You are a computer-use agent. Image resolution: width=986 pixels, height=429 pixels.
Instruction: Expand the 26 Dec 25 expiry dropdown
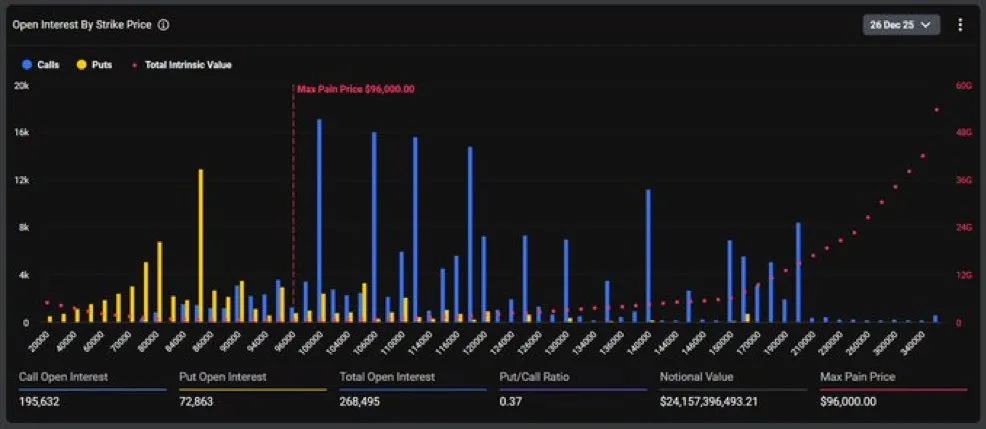point(901,24)
